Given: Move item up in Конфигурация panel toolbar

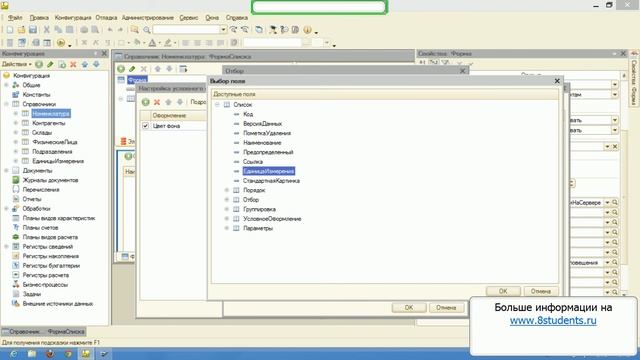Looking at the screenshot, I should (x=85, y=64).
